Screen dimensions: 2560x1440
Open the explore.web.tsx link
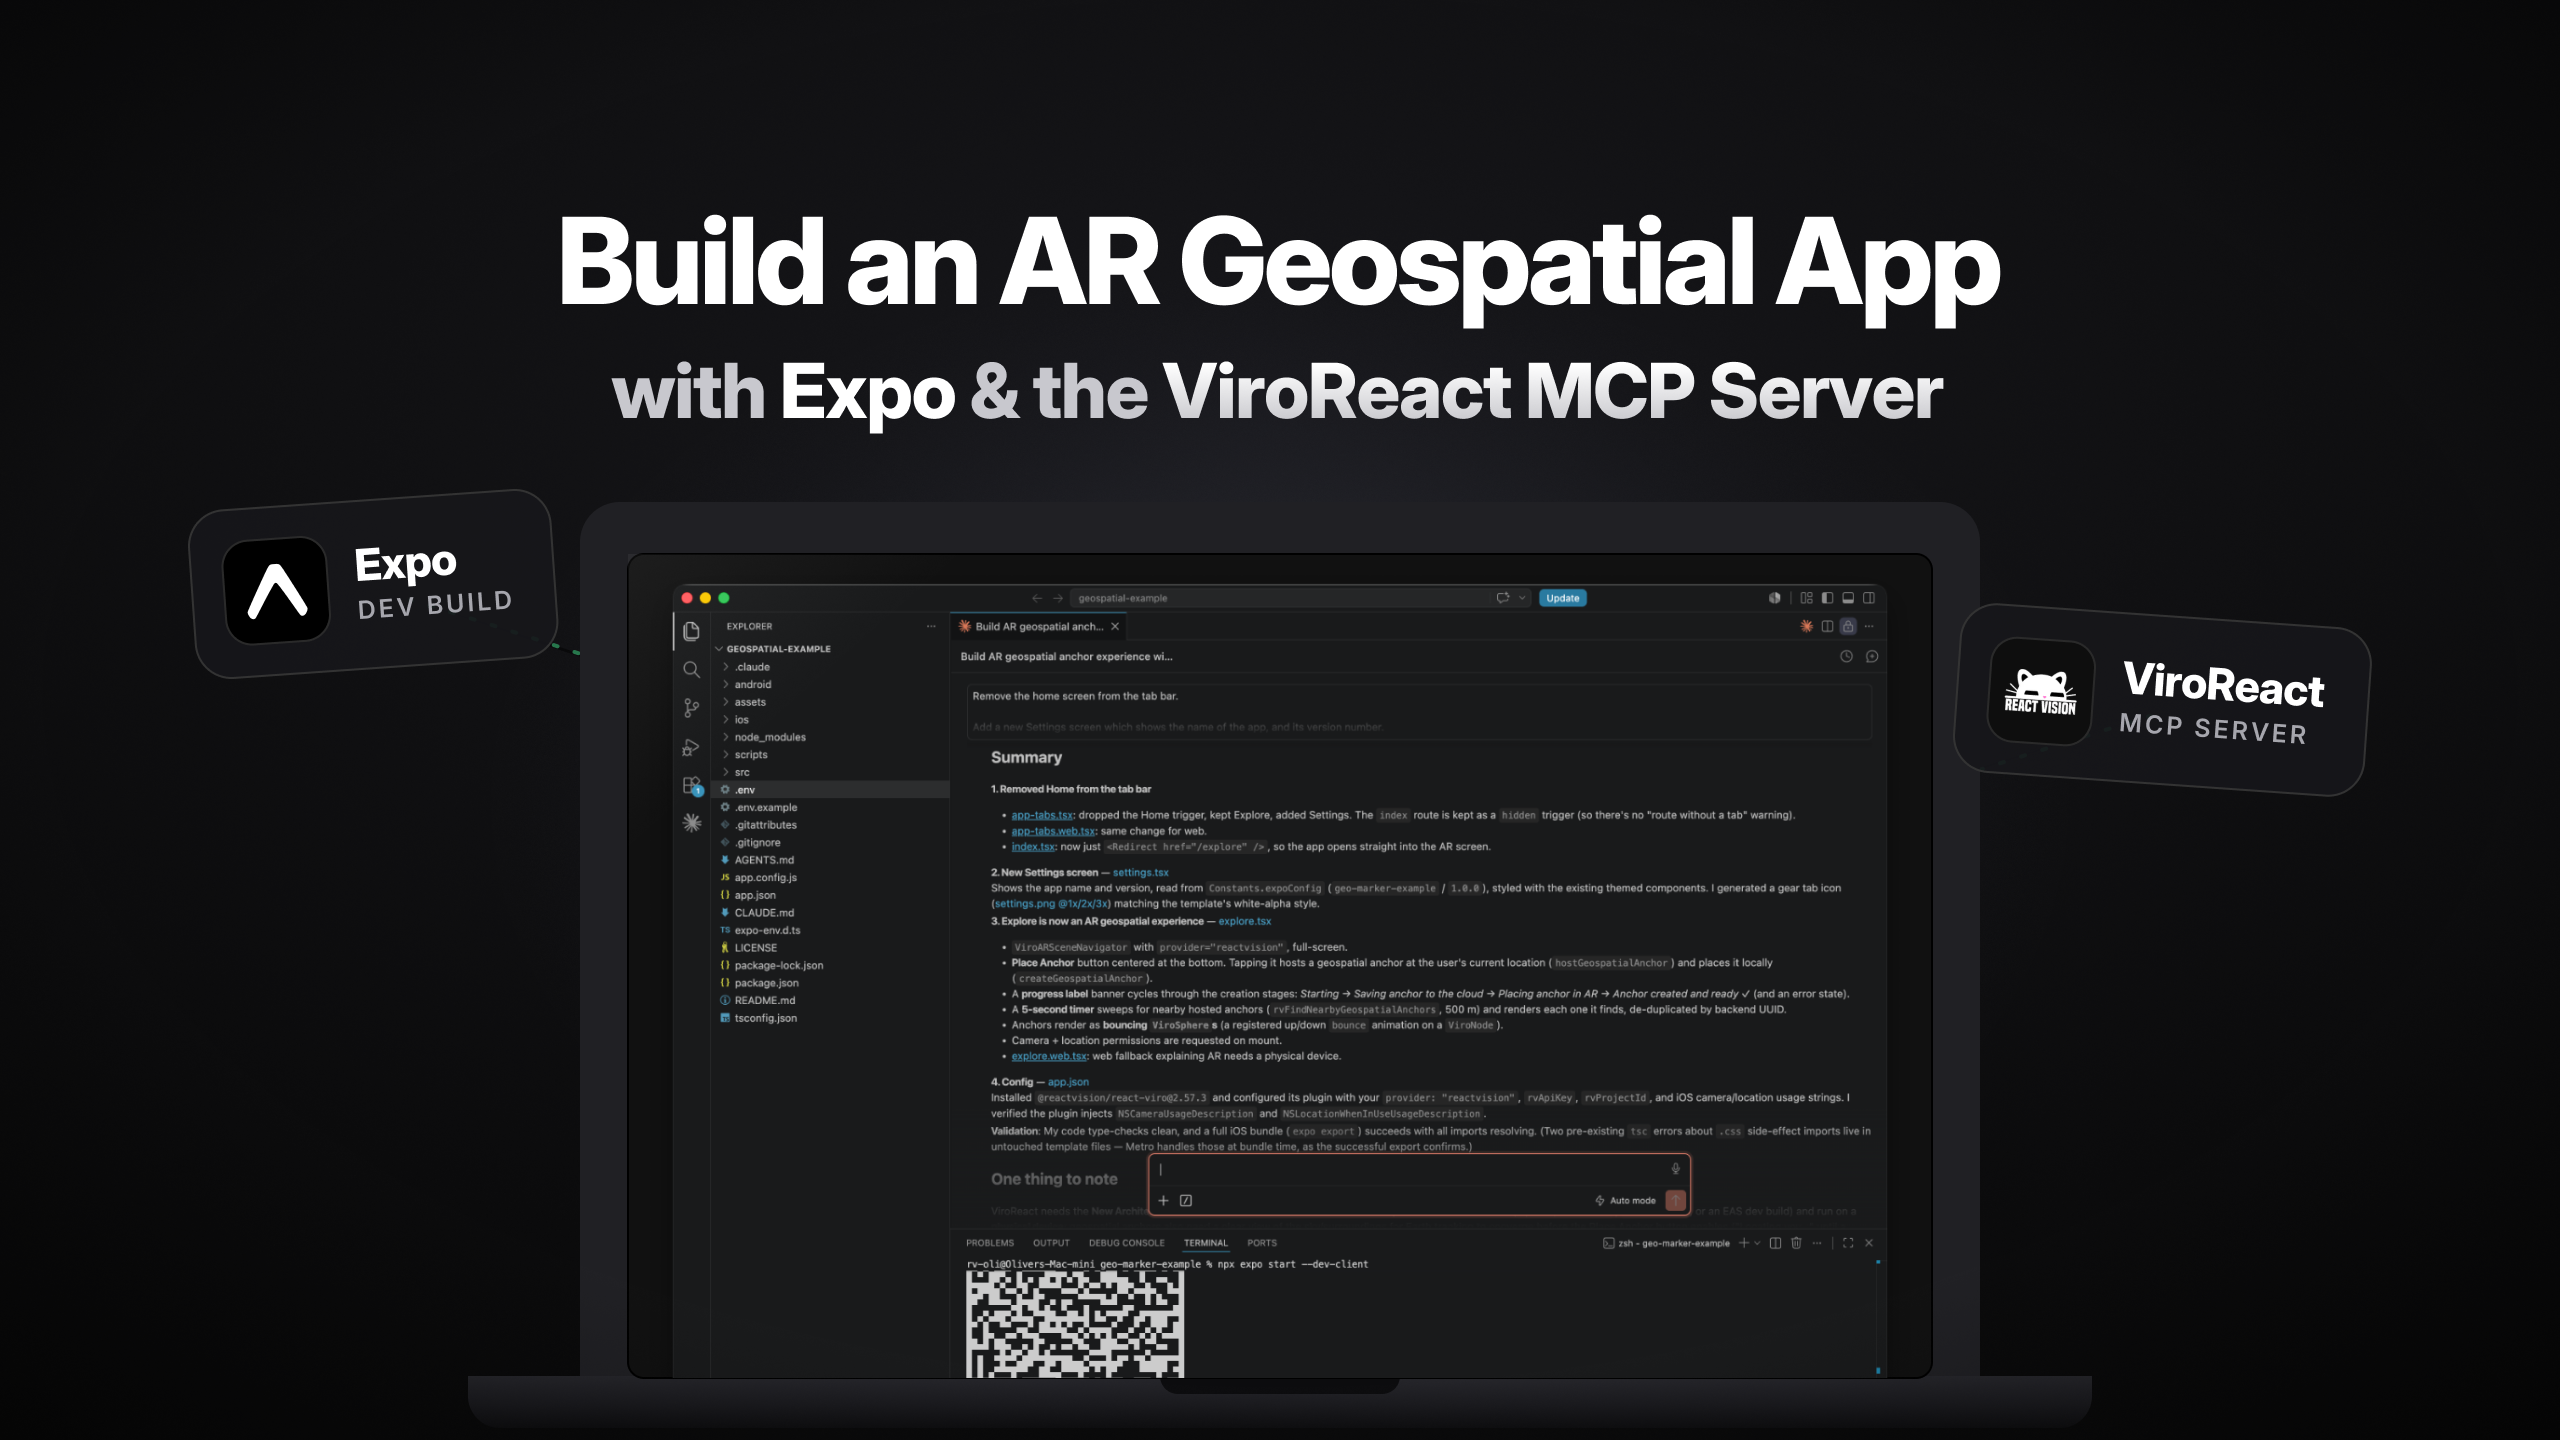1049,1056
